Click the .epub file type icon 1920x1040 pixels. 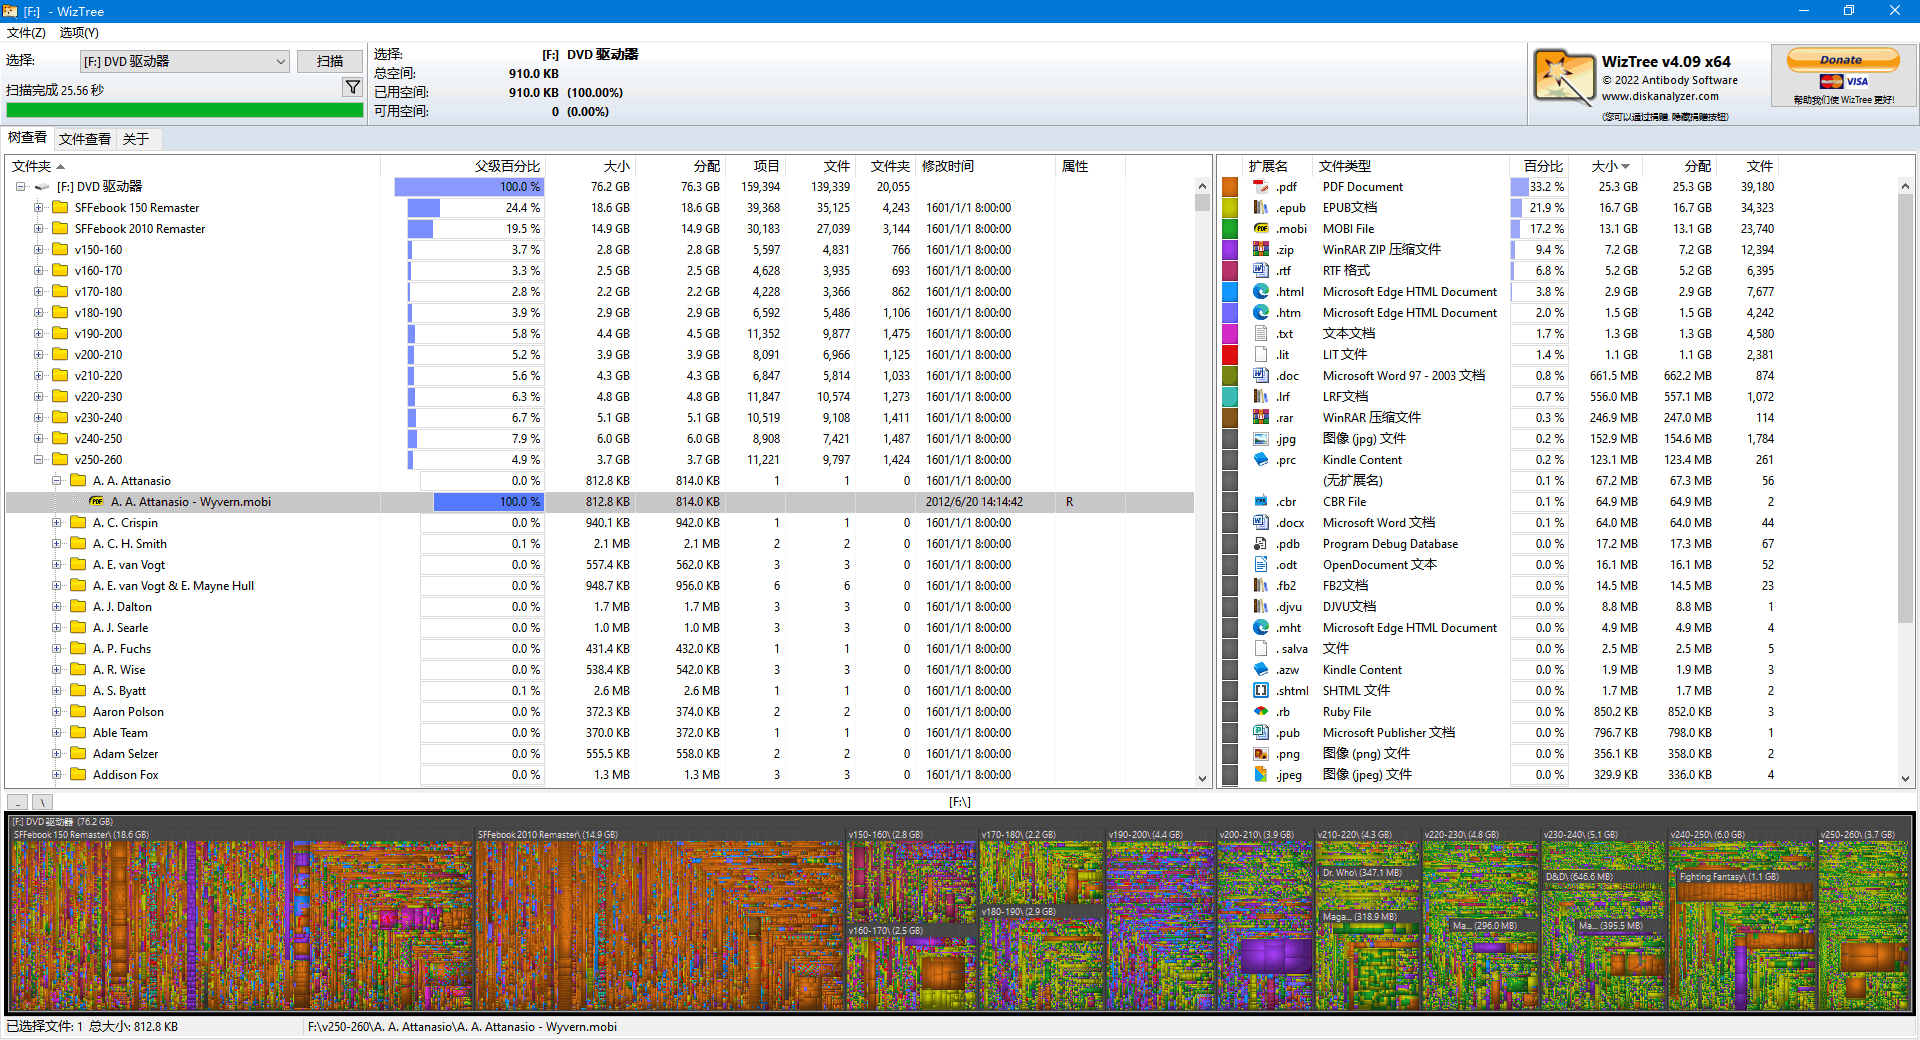coord(1261,208)
